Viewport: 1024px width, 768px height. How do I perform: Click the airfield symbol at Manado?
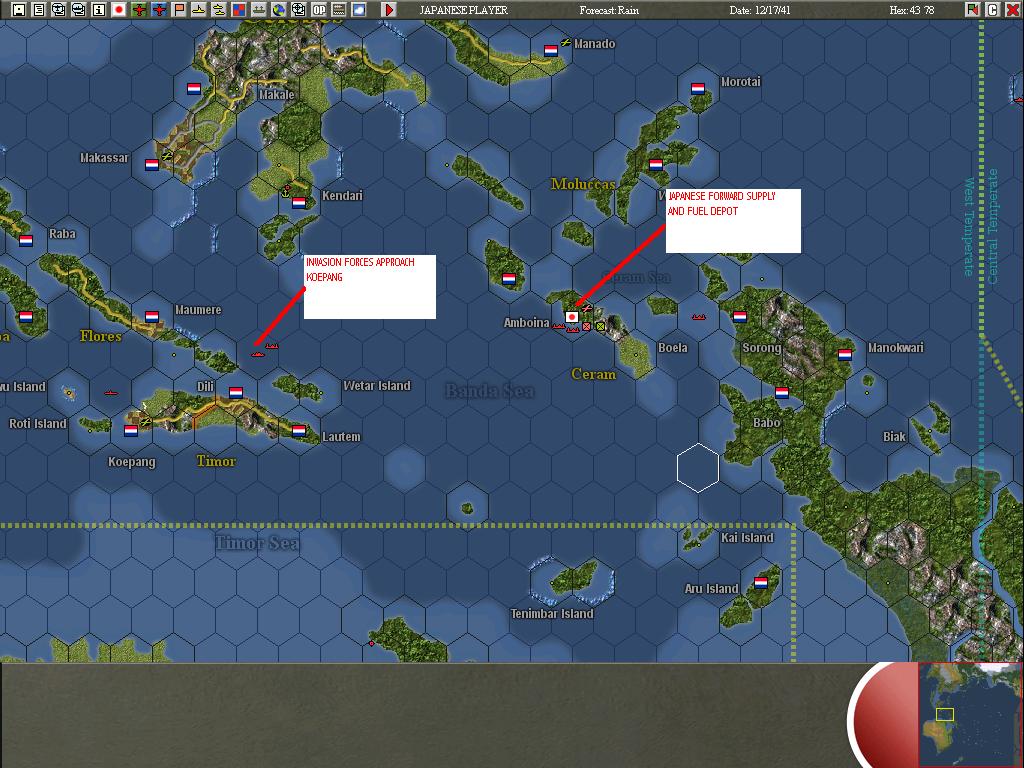(566, 43)
